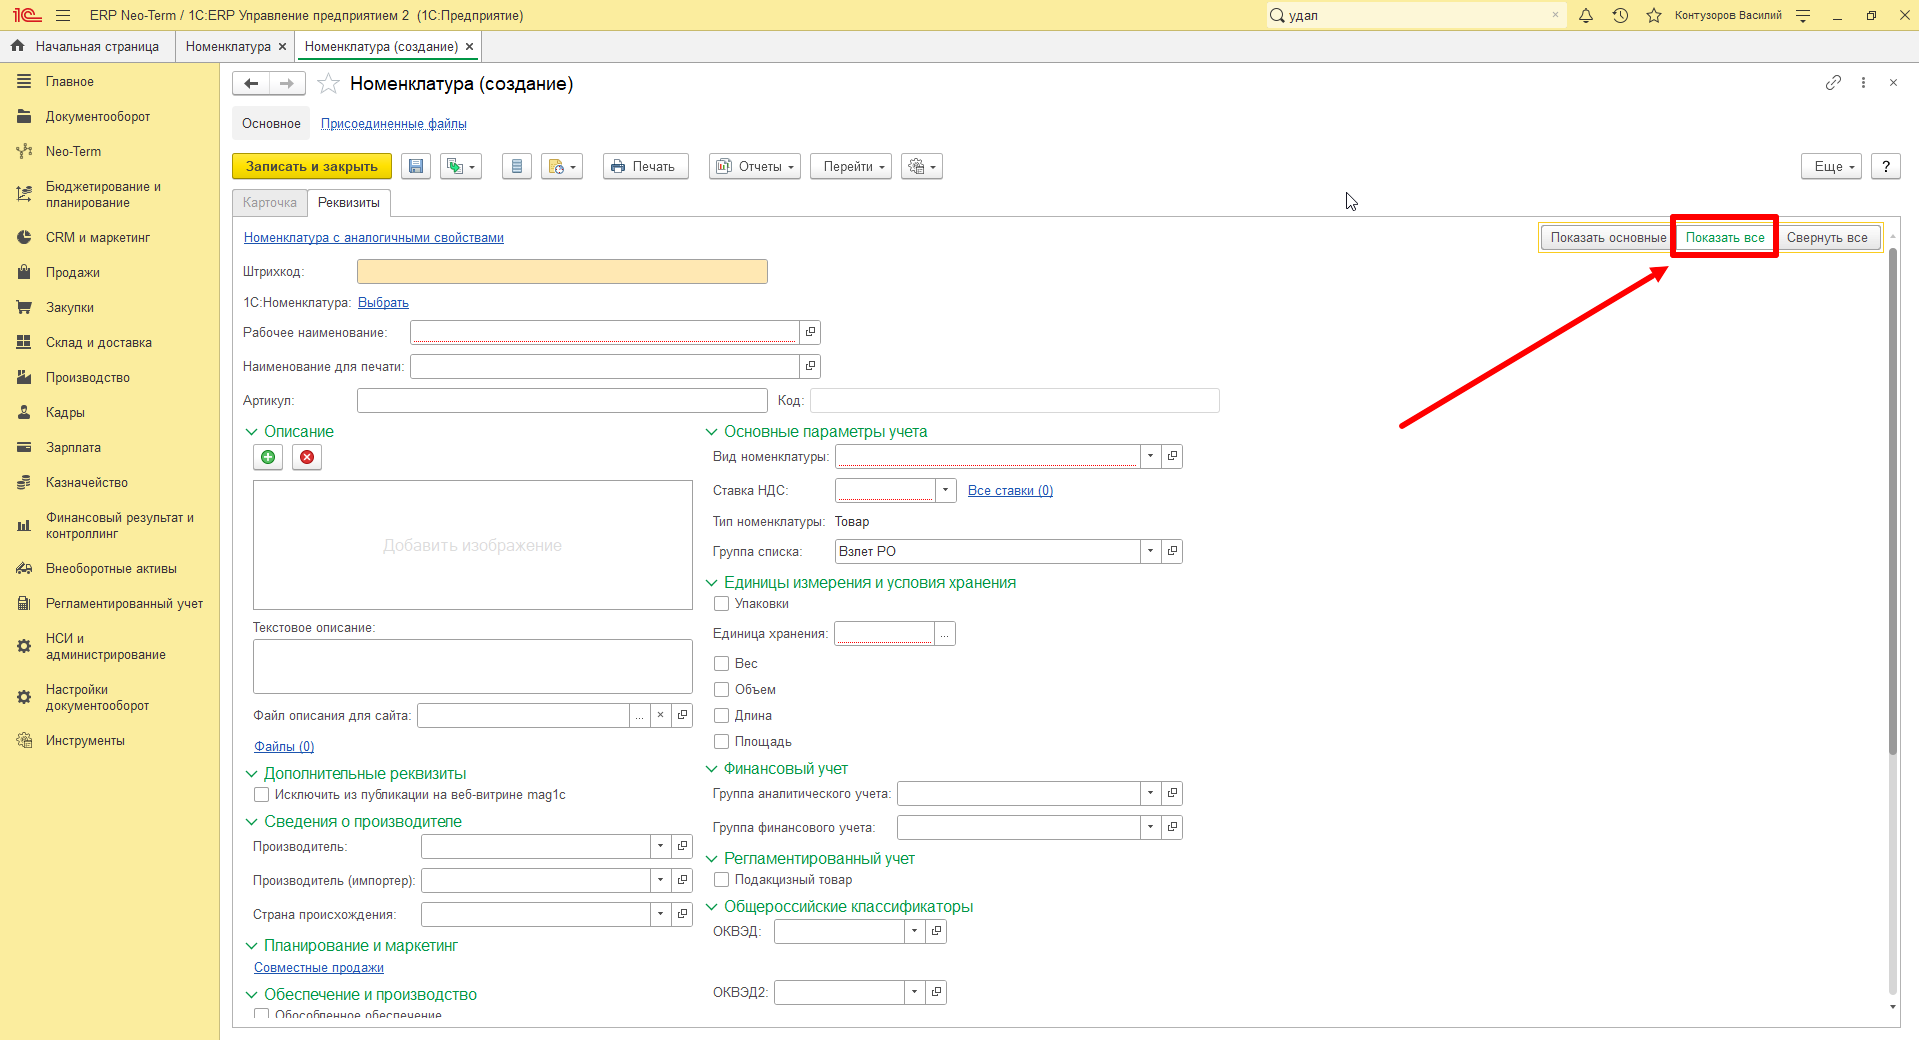Image resolution: width=1919 pixels, height=1040 pixels.
Task: Tick the Объем checkbox
Action: pyautogui.click(x=721, y=690)
